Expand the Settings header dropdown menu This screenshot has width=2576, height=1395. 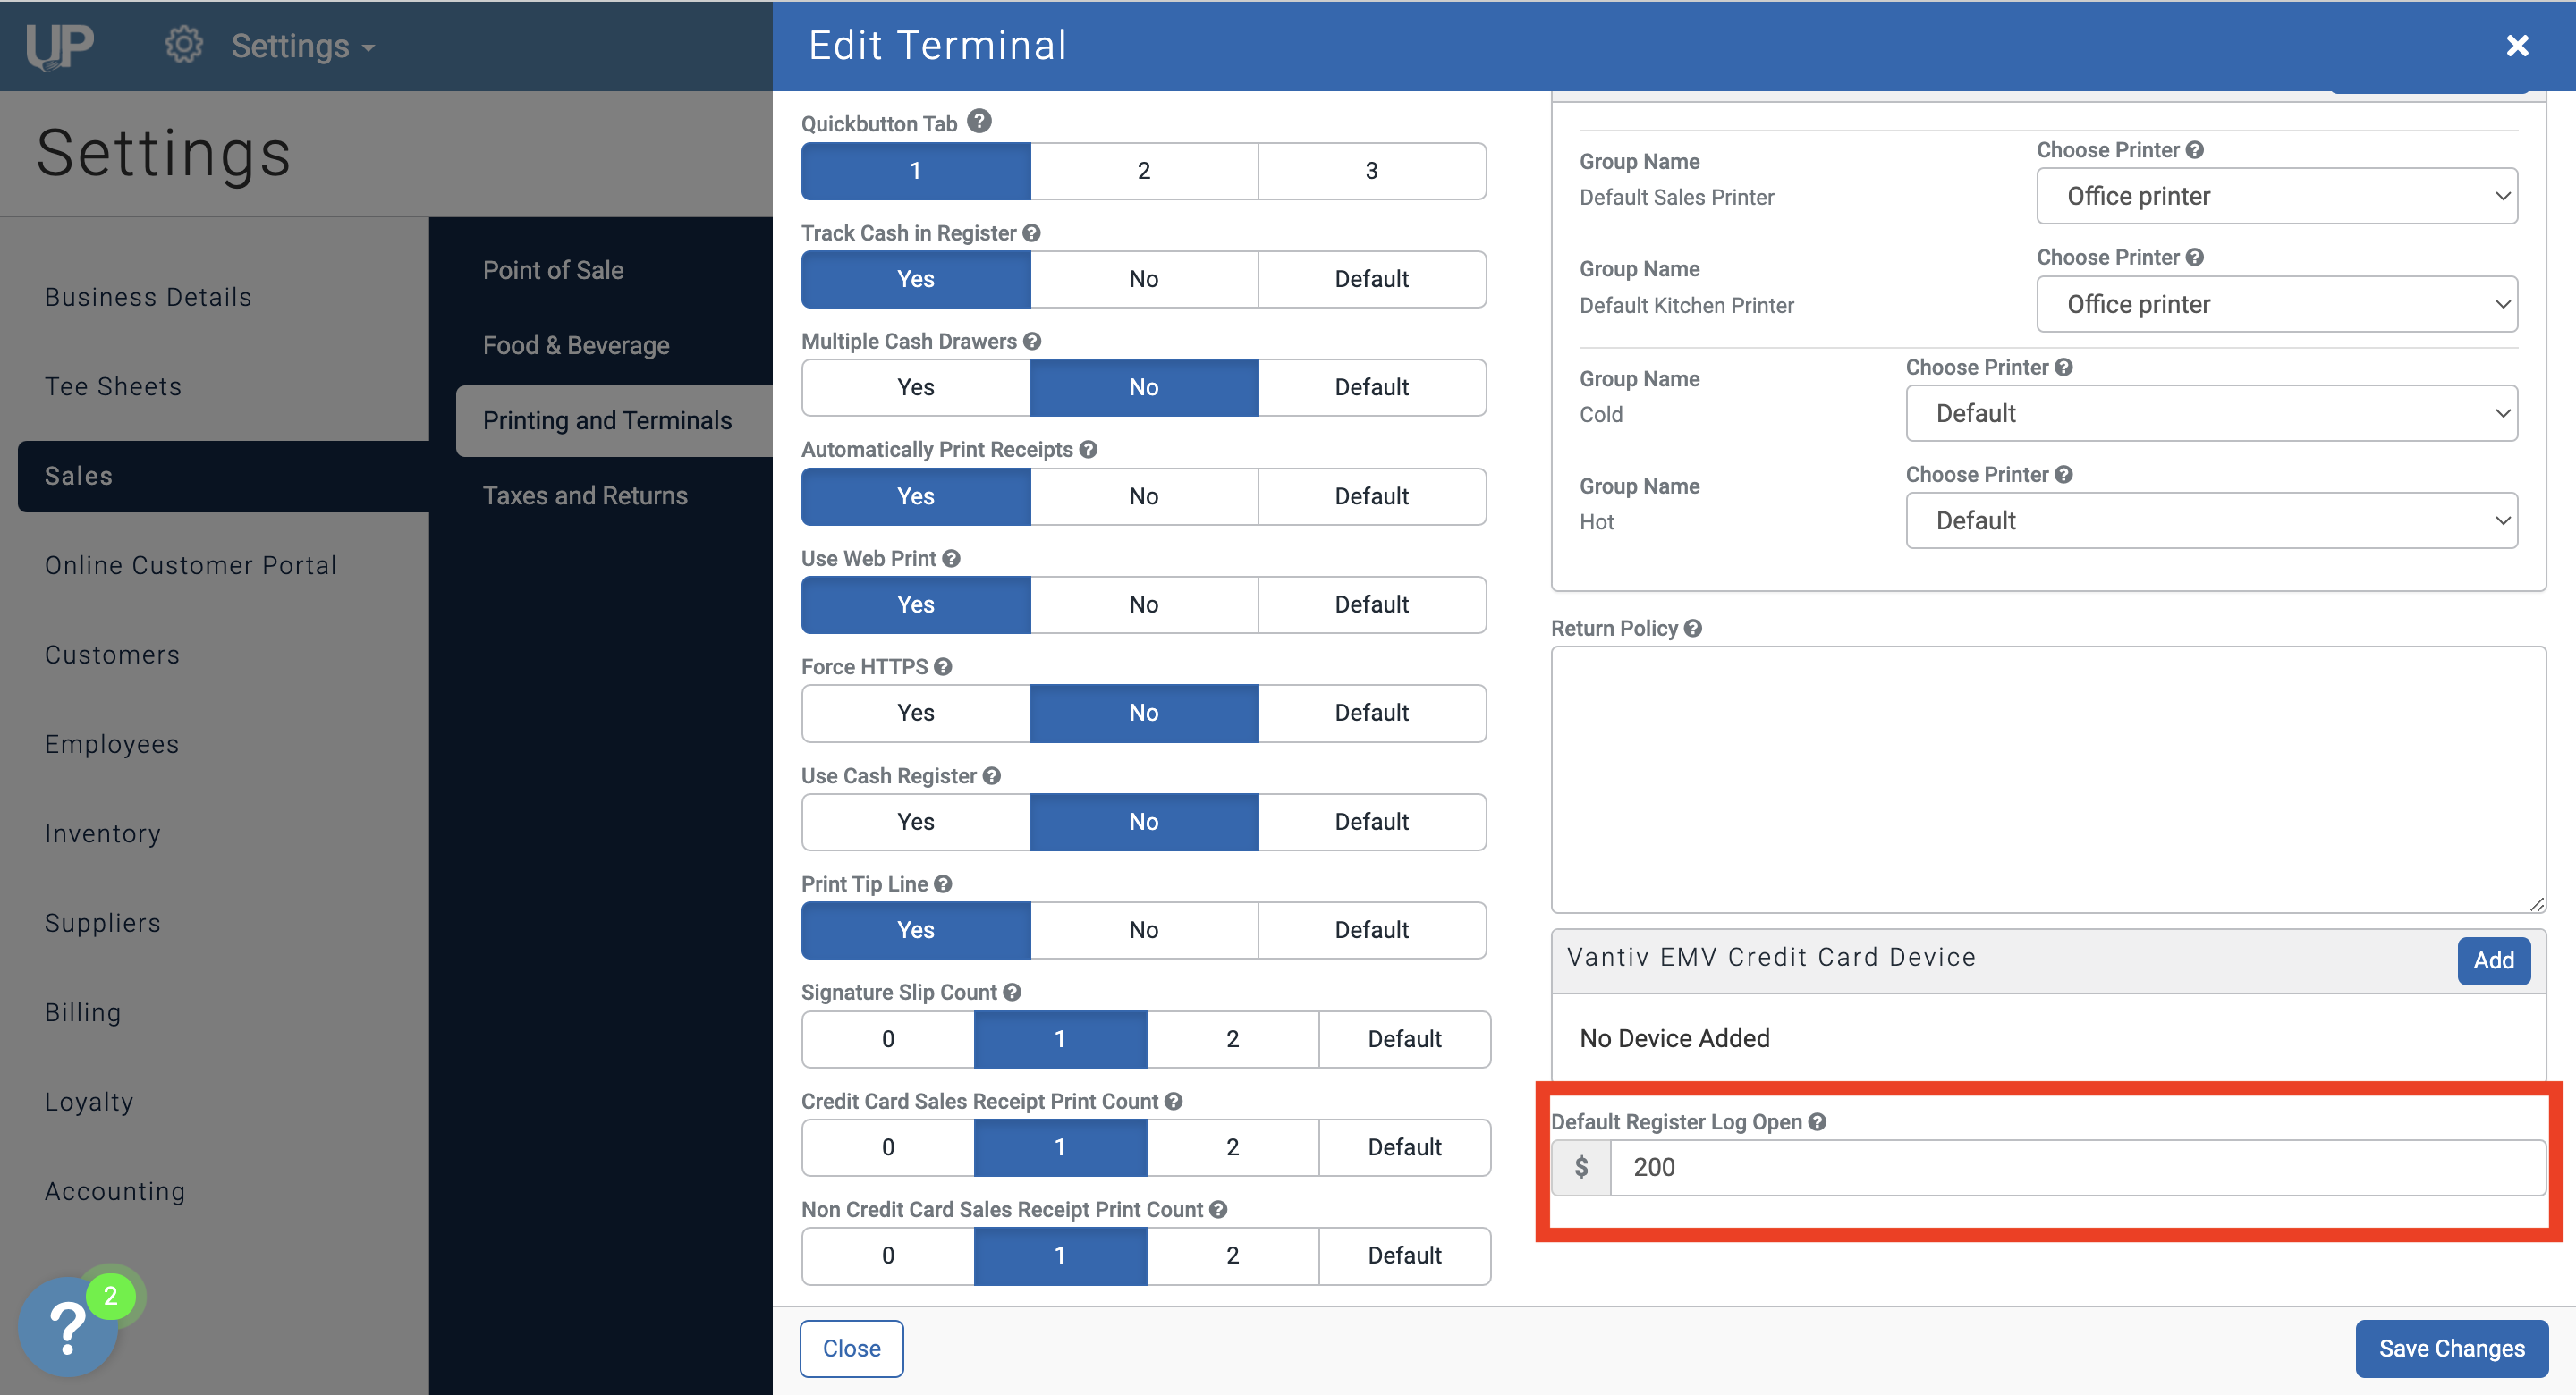pyautogui.click(x=303, y=46)
